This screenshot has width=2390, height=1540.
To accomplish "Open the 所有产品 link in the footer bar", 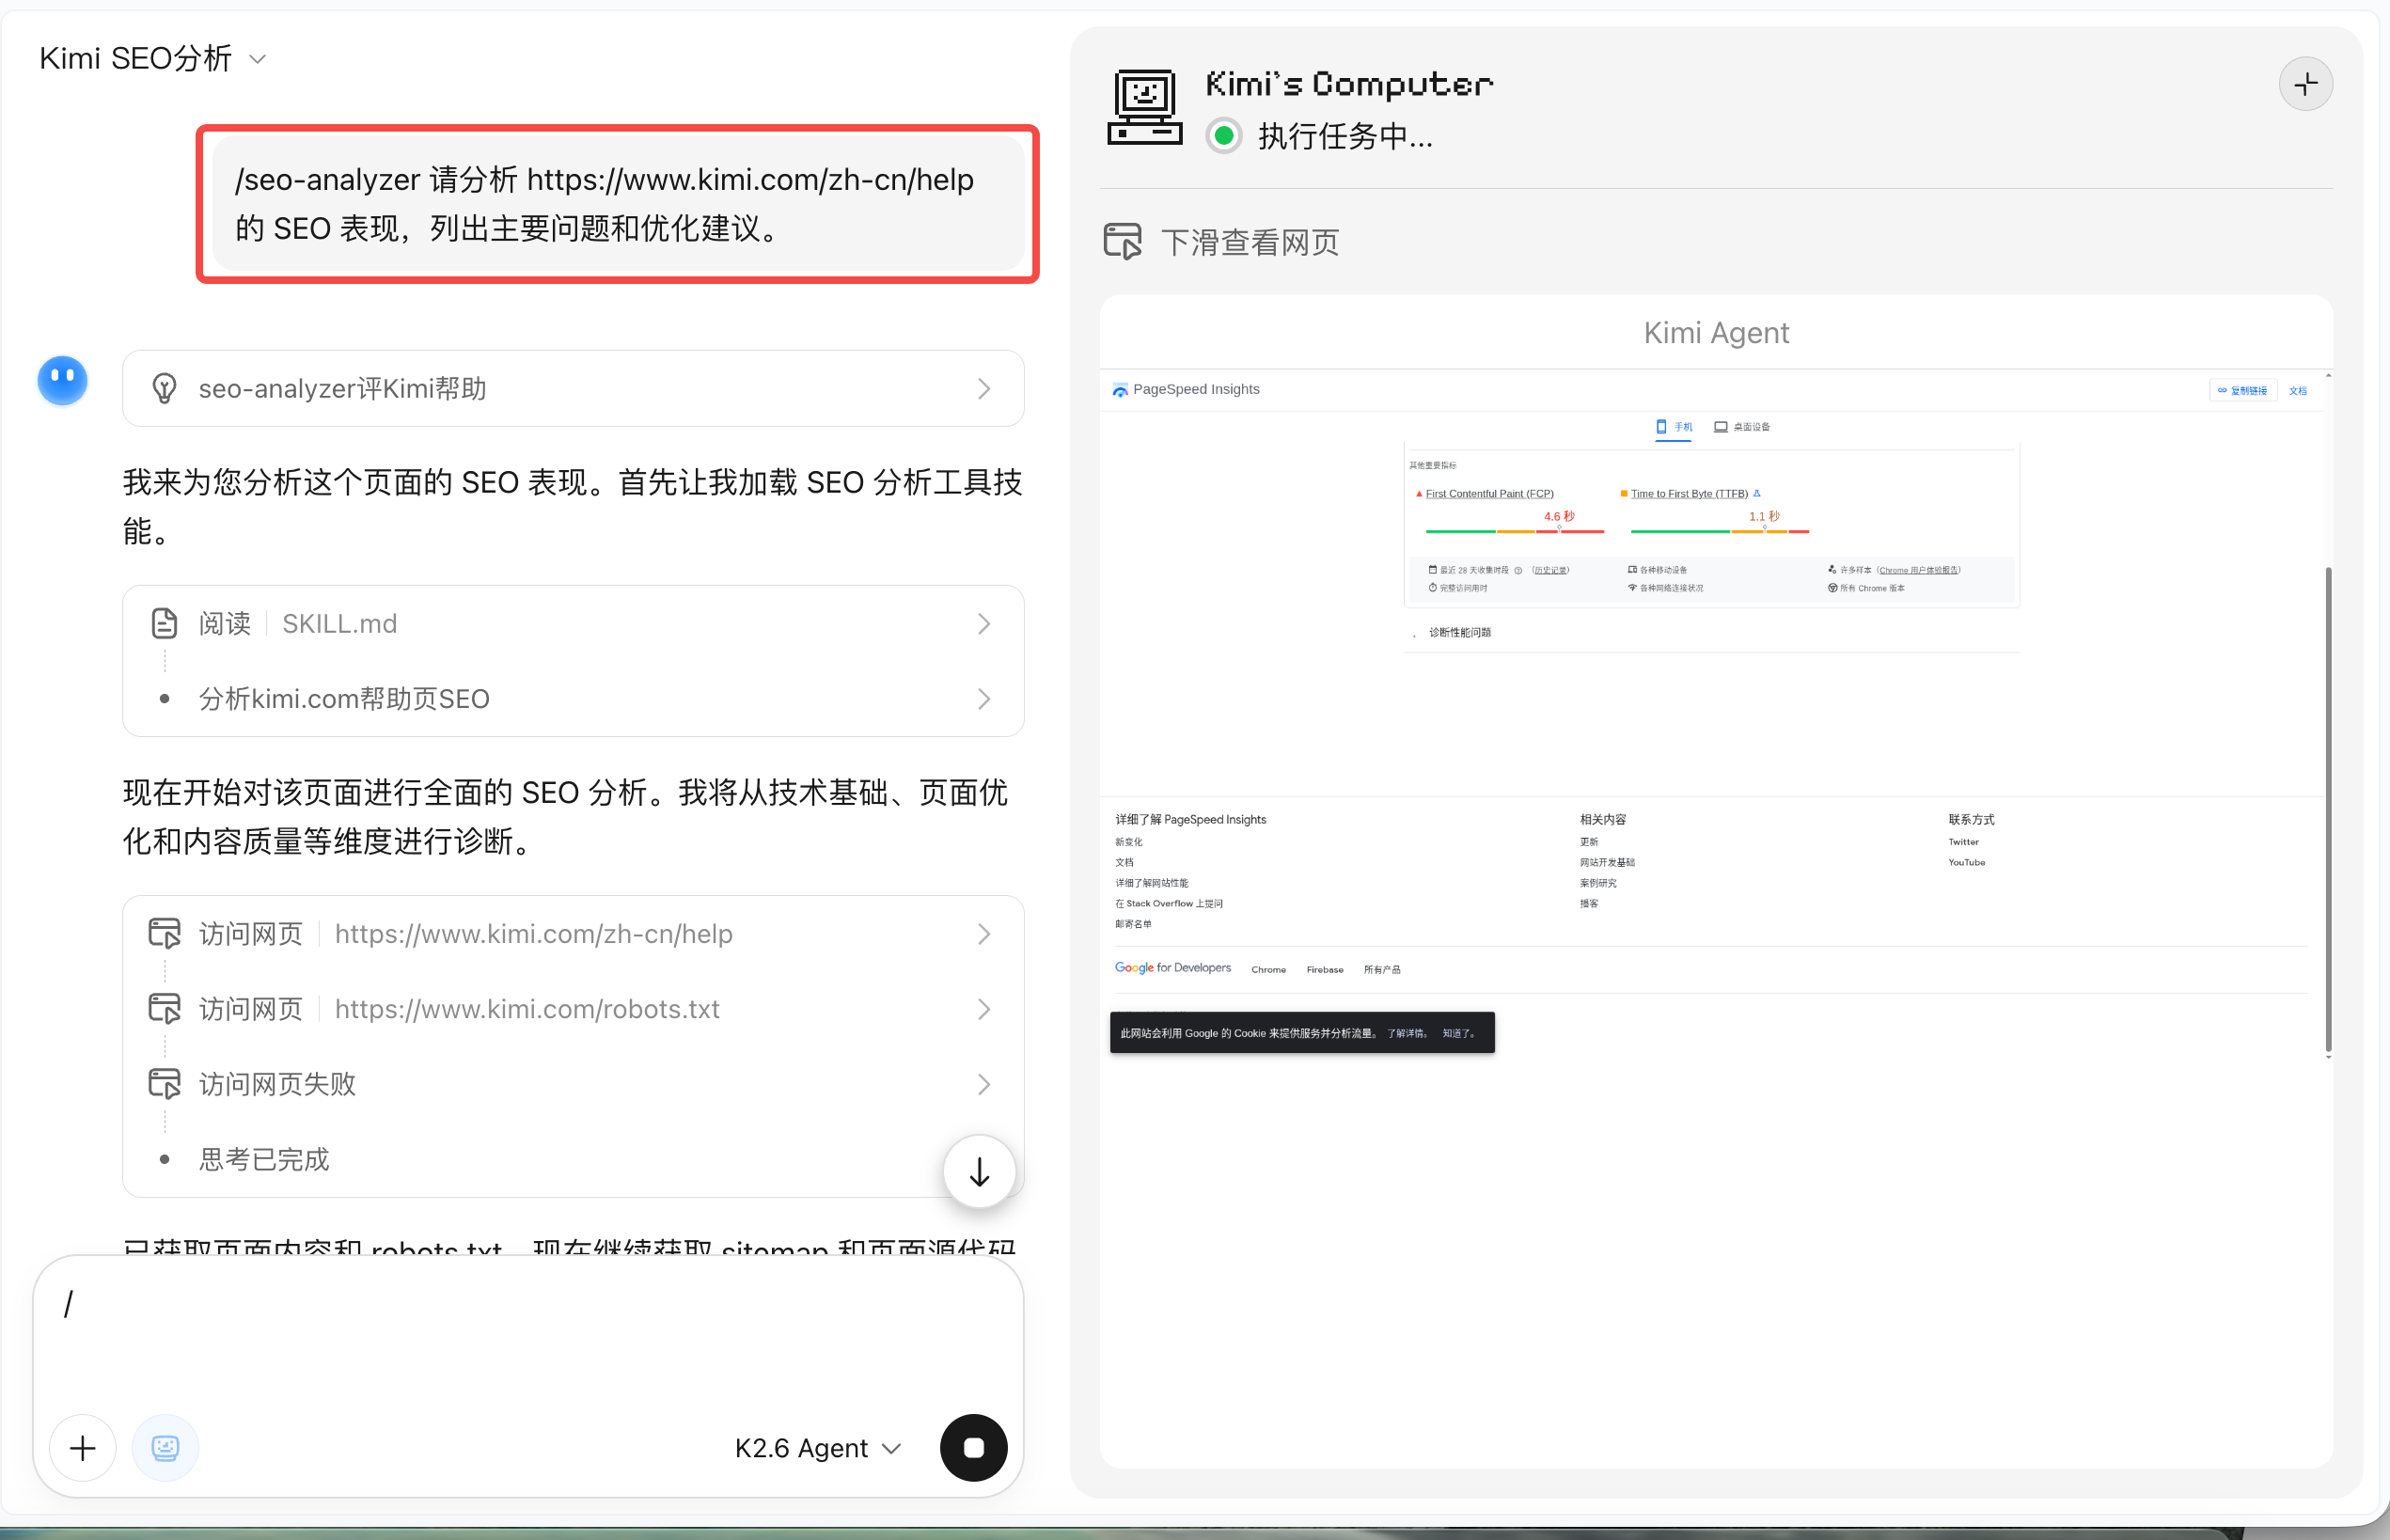I will pos(1381,969).
